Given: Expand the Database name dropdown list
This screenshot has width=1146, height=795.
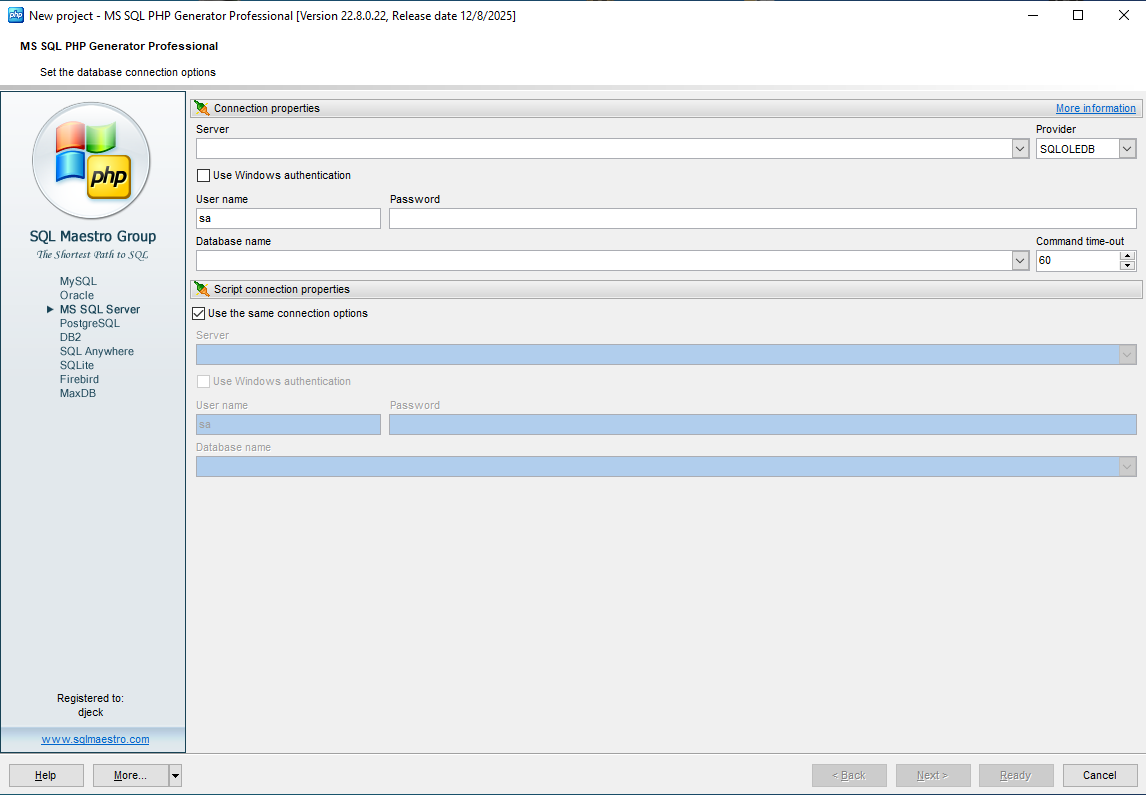Looking at the screenshot, I should click(x=1020, y=261).
